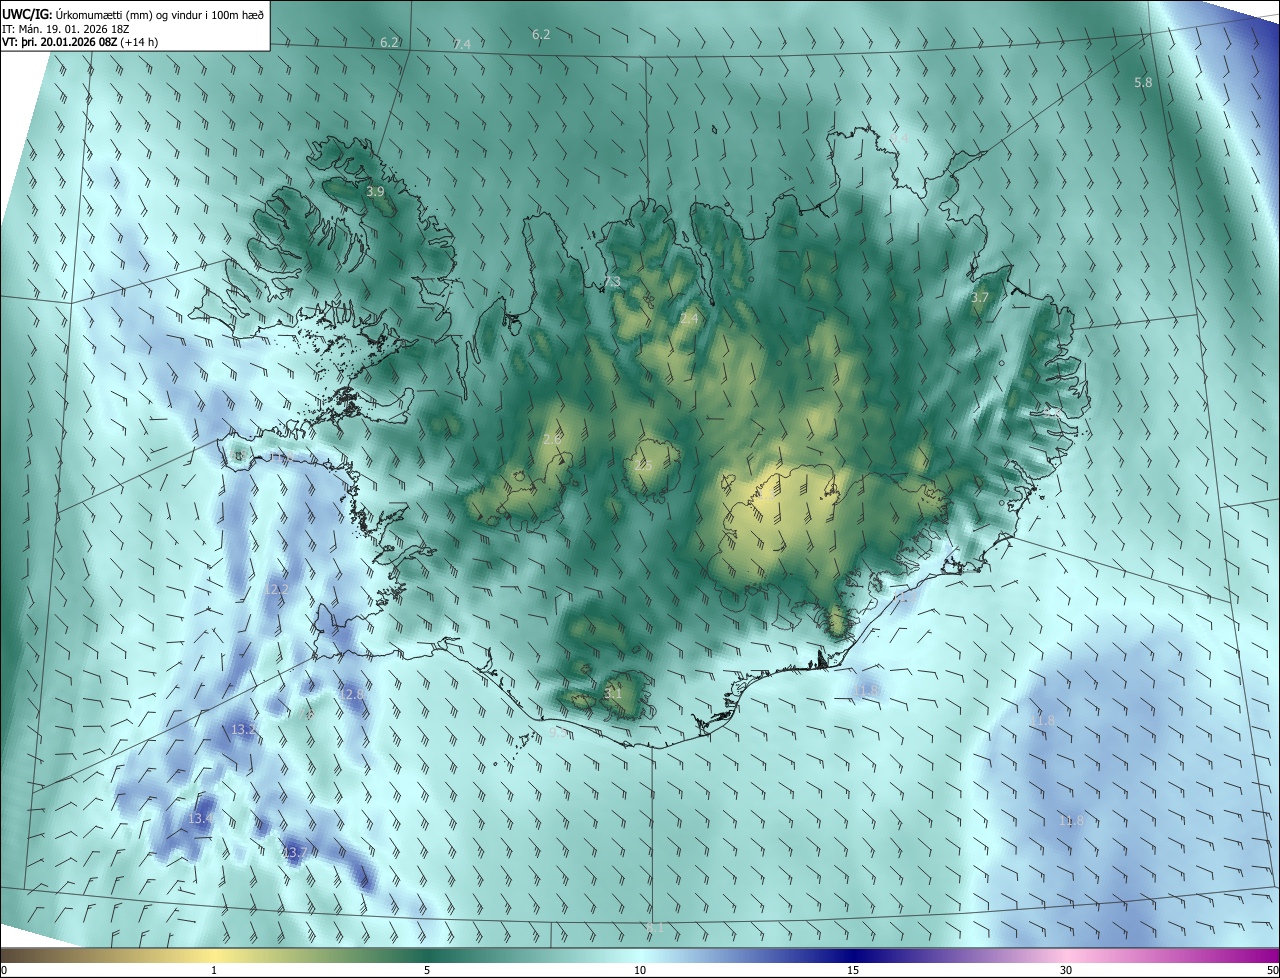Viewport: 1280px width, 978px height.
Task: Click the 10 tick on the color scale
Action: tap(640, 971)
